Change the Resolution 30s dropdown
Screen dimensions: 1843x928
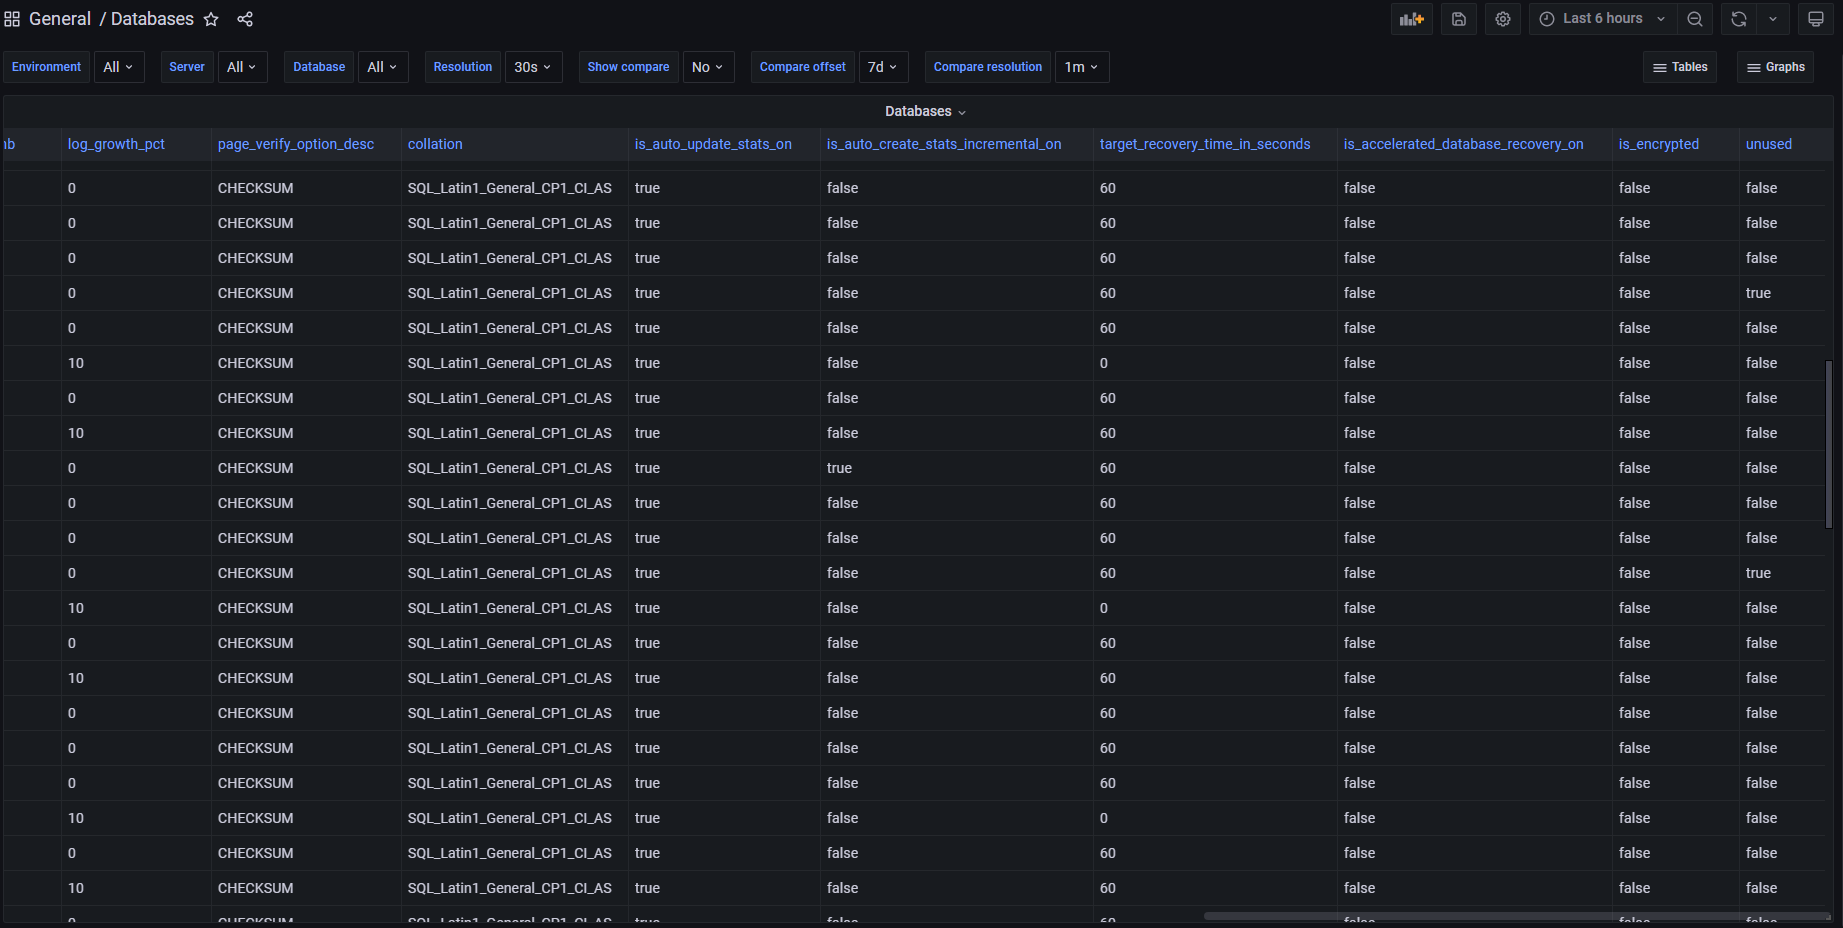[533, 66]
